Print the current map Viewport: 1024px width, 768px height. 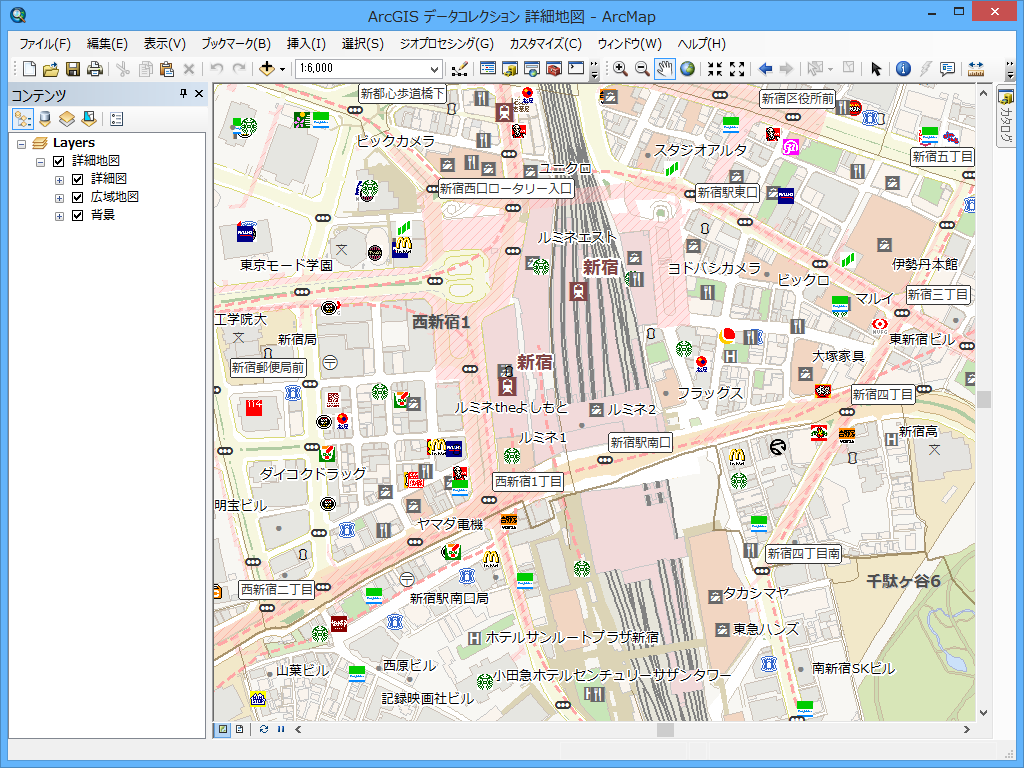pos(95,69)
